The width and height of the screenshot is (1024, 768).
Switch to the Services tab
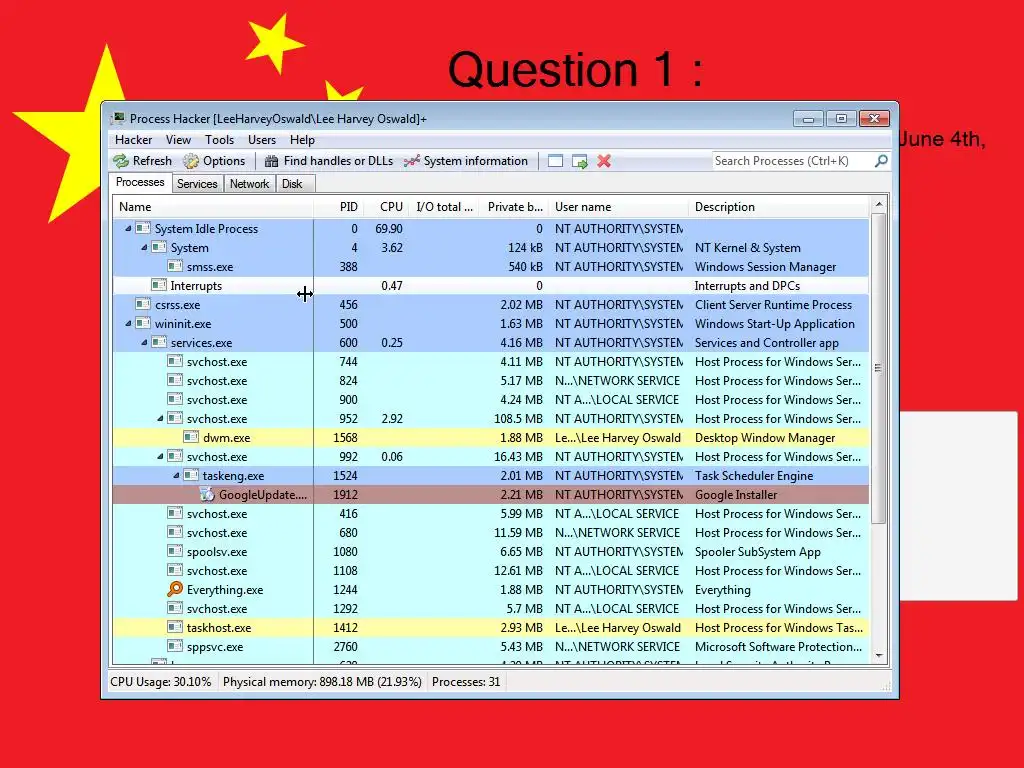pyautogui.click(x=197, y=184)
